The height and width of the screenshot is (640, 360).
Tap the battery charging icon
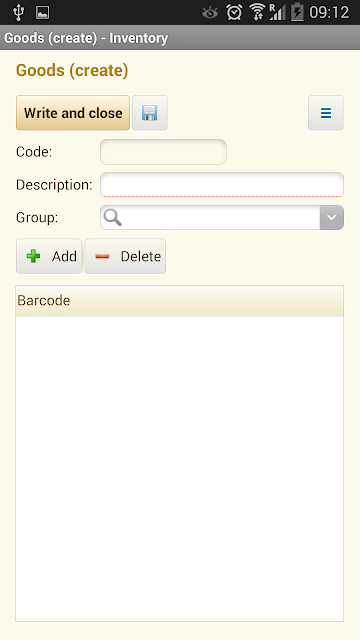coord(297,12)
